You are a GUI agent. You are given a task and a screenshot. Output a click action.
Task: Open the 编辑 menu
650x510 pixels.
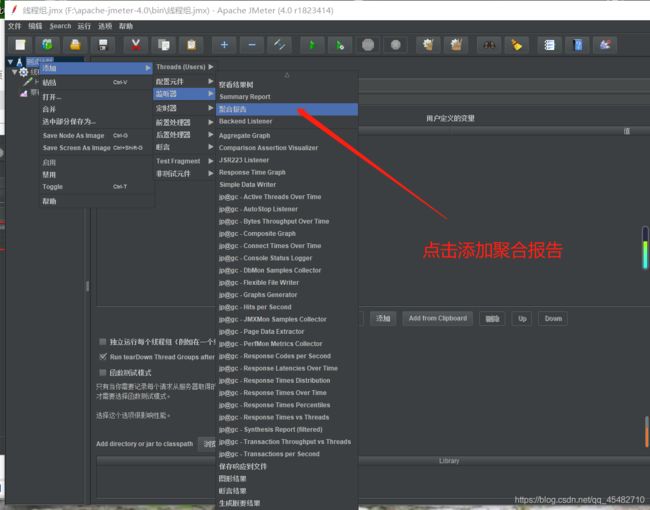click(35, 26)
